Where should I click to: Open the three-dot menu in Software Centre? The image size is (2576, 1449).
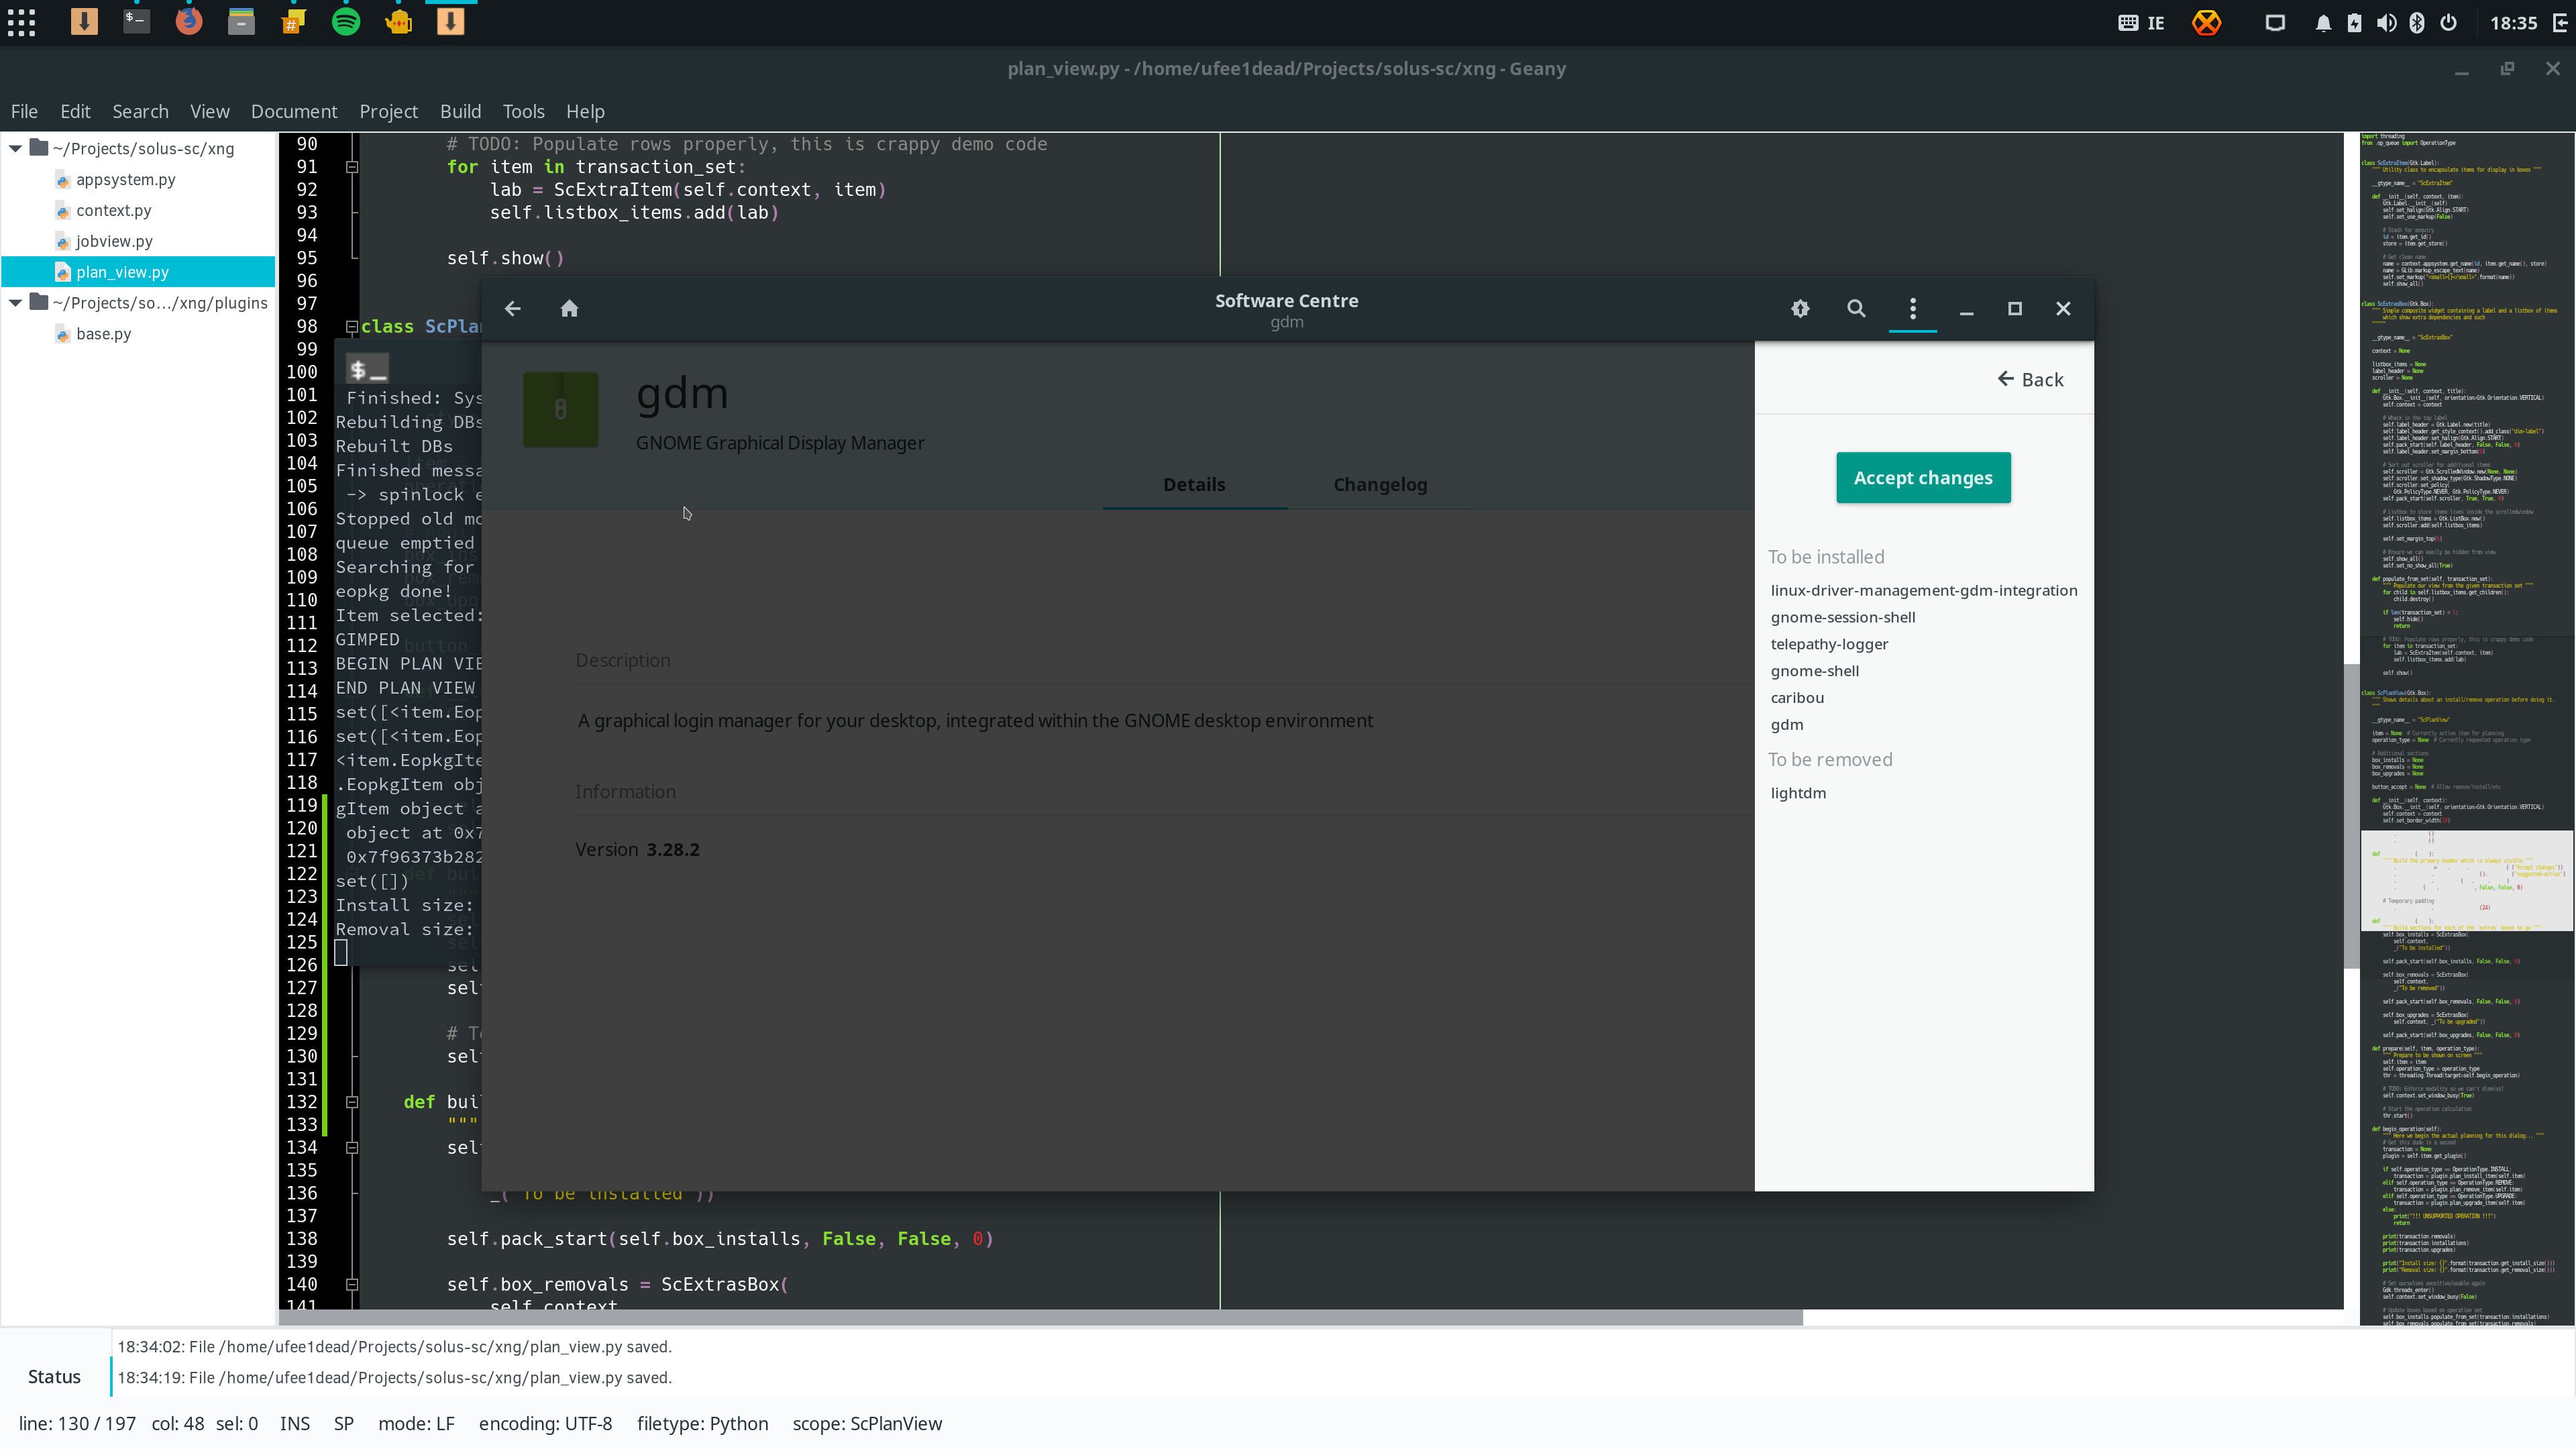(1913, 309)
